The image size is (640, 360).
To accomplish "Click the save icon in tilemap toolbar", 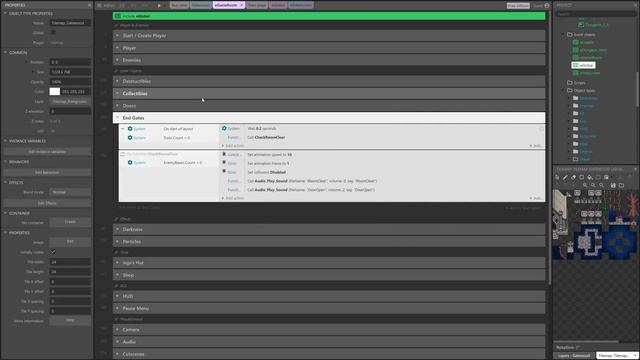I will [x=613, y=185].
